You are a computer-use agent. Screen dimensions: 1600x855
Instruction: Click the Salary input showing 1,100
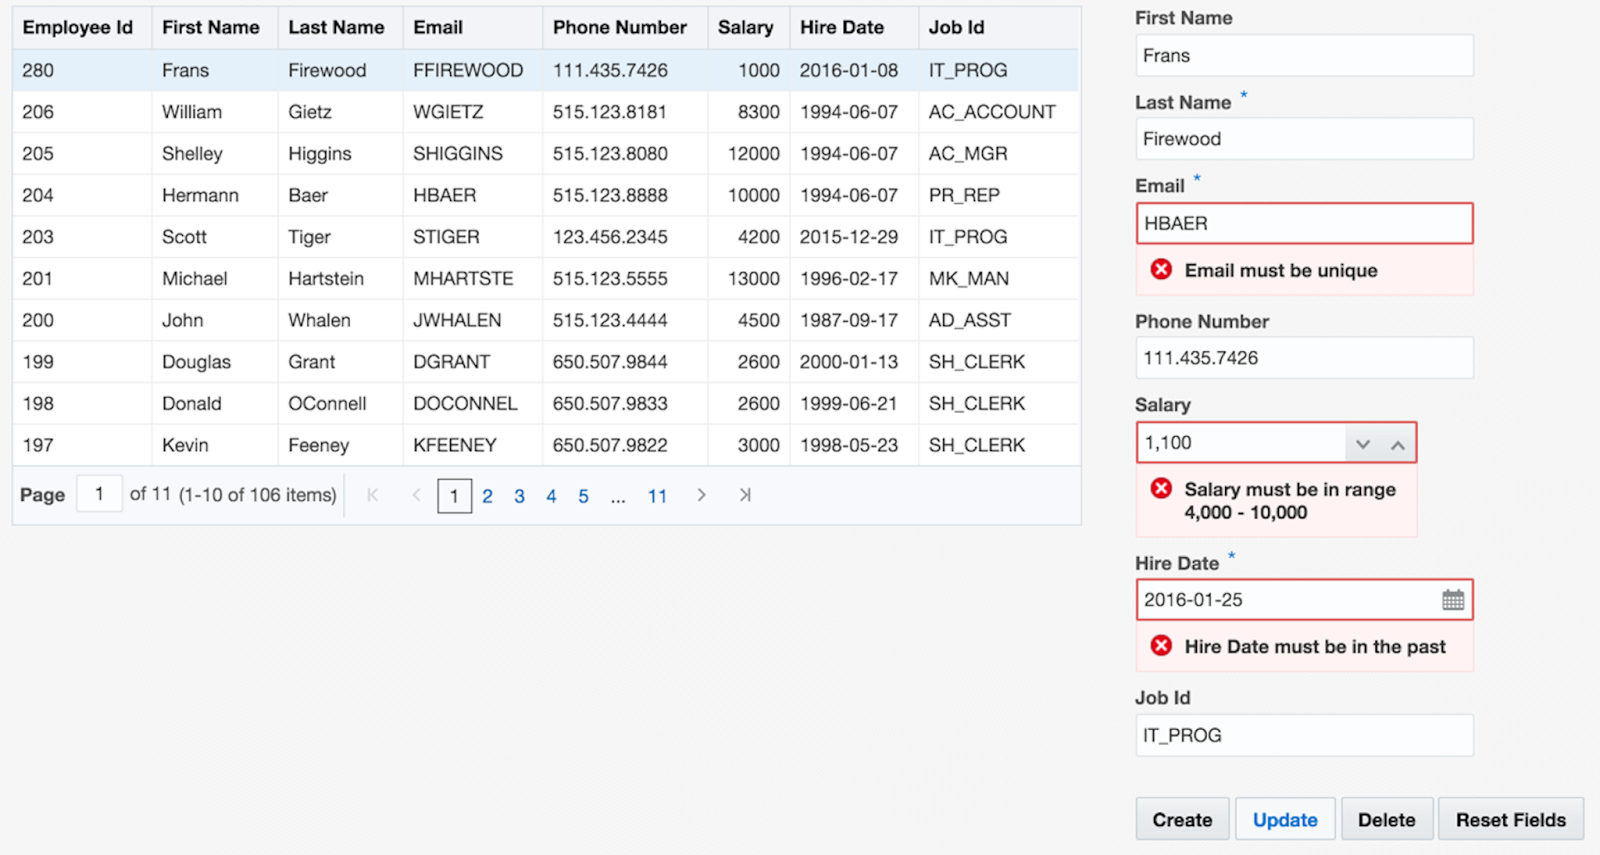pyautogui.click(x=1241, y=443)
